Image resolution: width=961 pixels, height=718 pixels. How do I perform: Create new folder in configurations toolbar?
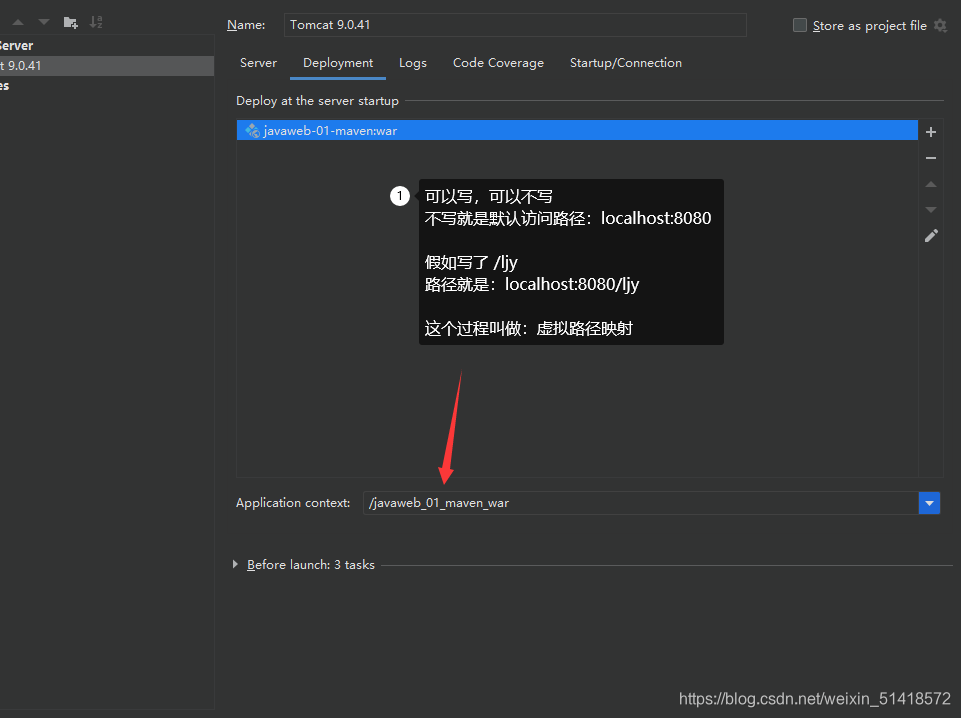coord(70,23)
